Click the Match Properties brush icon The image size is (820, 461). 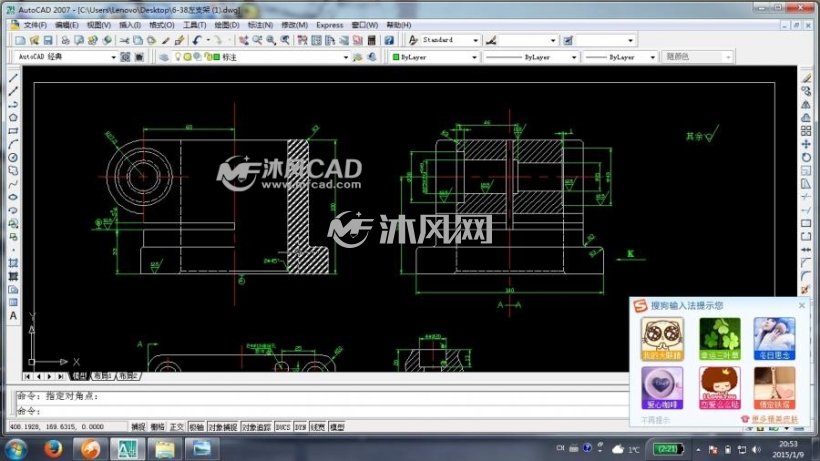click(x=165, y=40)
